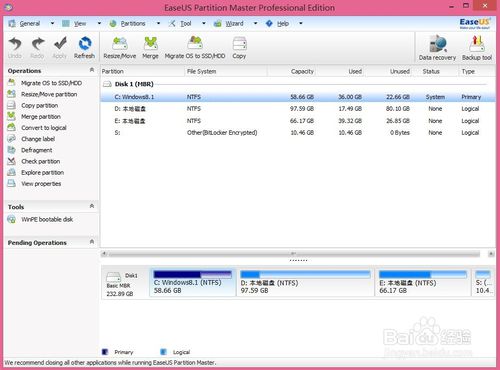500x370 pixels.
Task: Click the Logical legend color box
Action: coord(163,352)
